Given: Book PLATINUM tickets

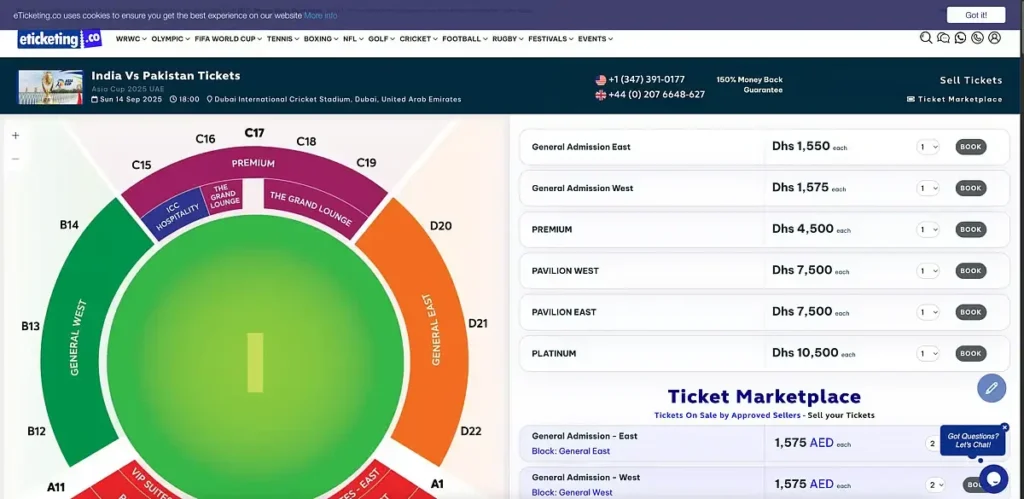Looking at the screenshot, I should coord(970,354).
